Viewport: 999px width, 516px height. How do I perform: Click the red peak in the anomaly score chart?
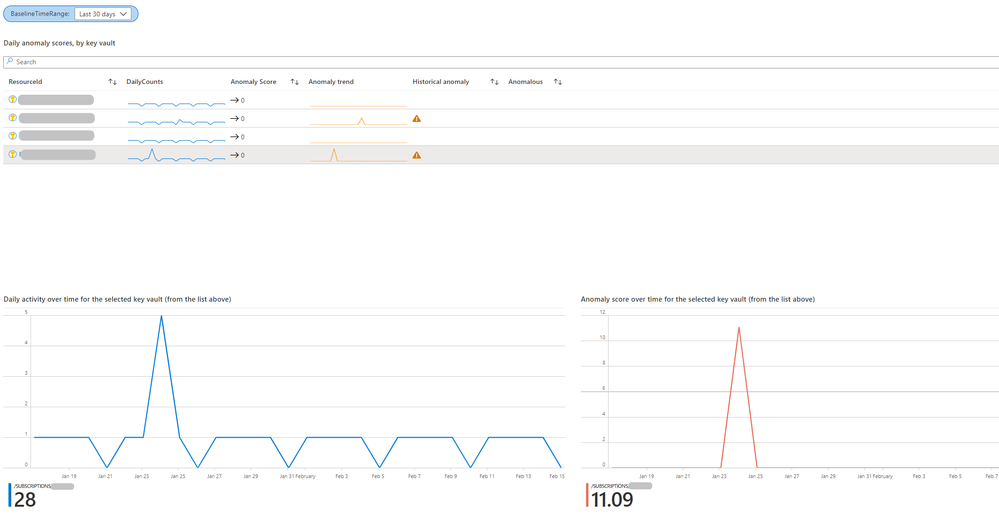click(x=738, y=328)
